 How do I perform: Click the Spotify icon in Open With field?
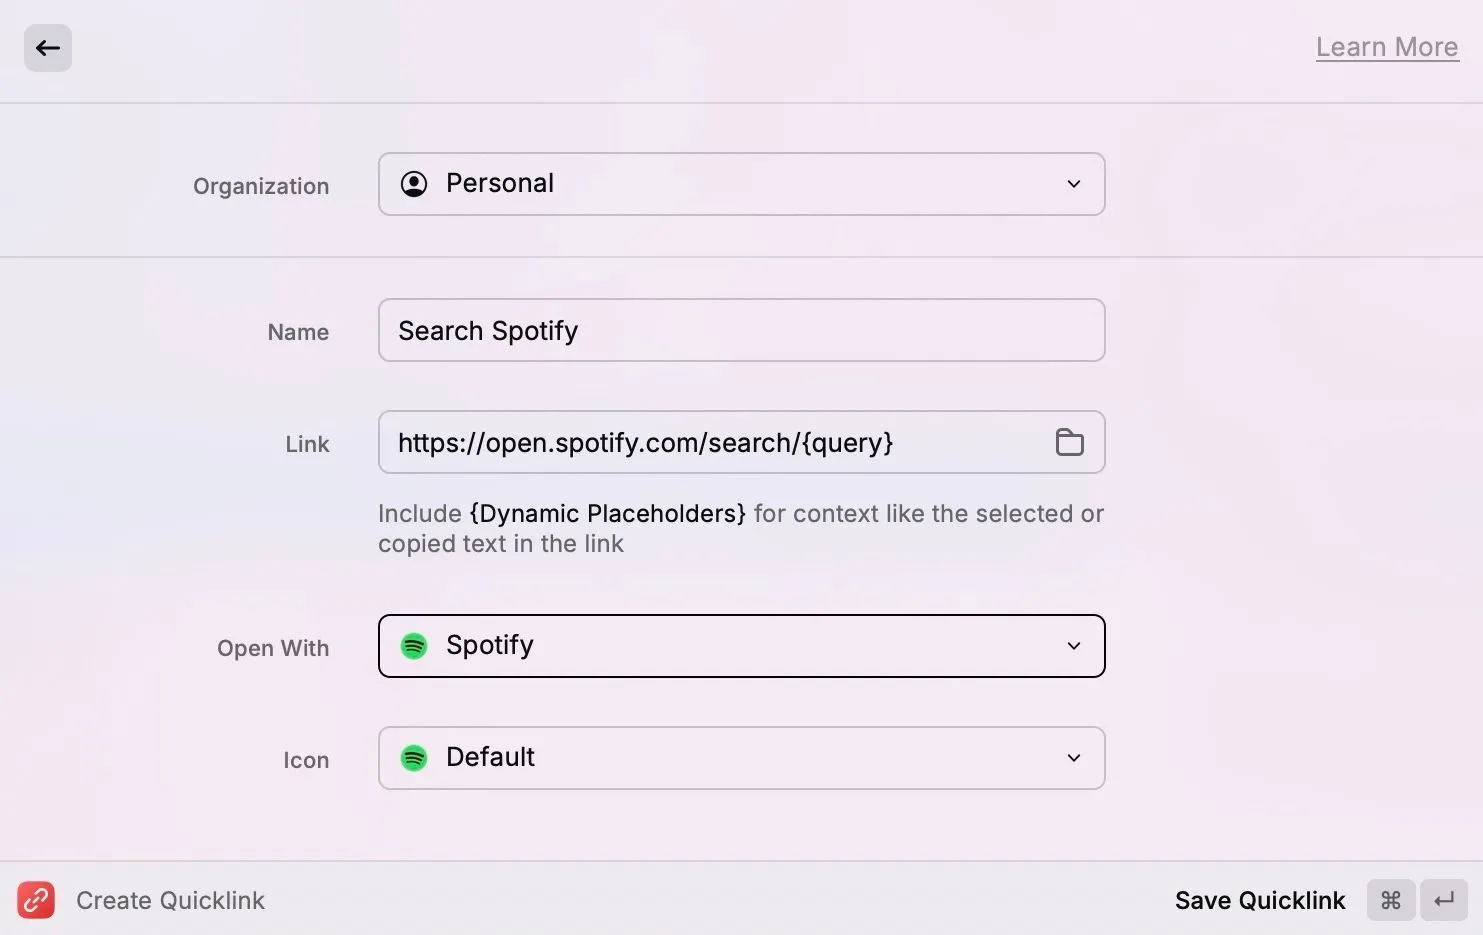[413, 646]
